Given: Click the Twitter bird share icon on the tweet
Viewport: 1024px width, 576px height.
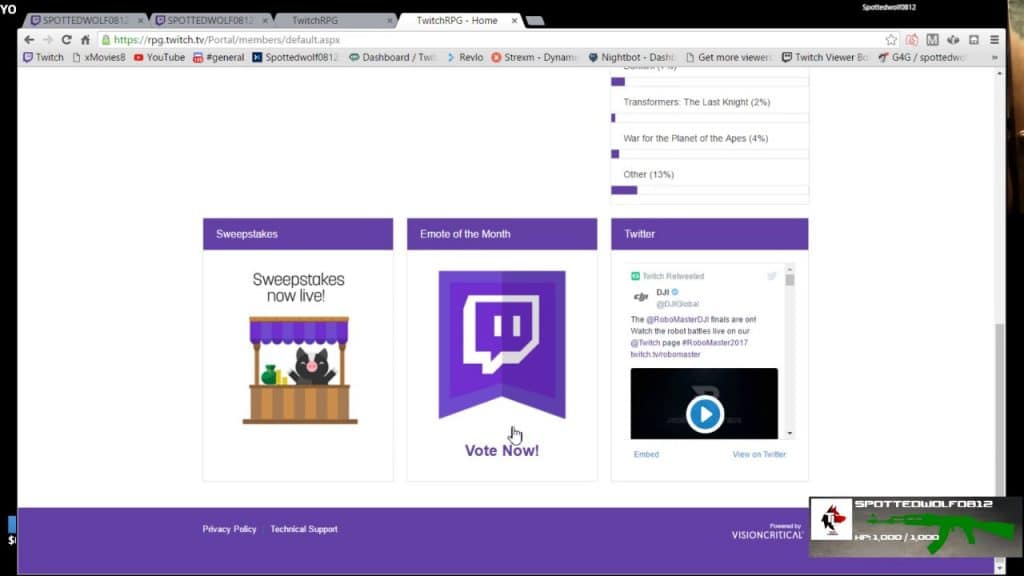Looking at the screenshot, I should pyautogui.click(x=772, y=275).
